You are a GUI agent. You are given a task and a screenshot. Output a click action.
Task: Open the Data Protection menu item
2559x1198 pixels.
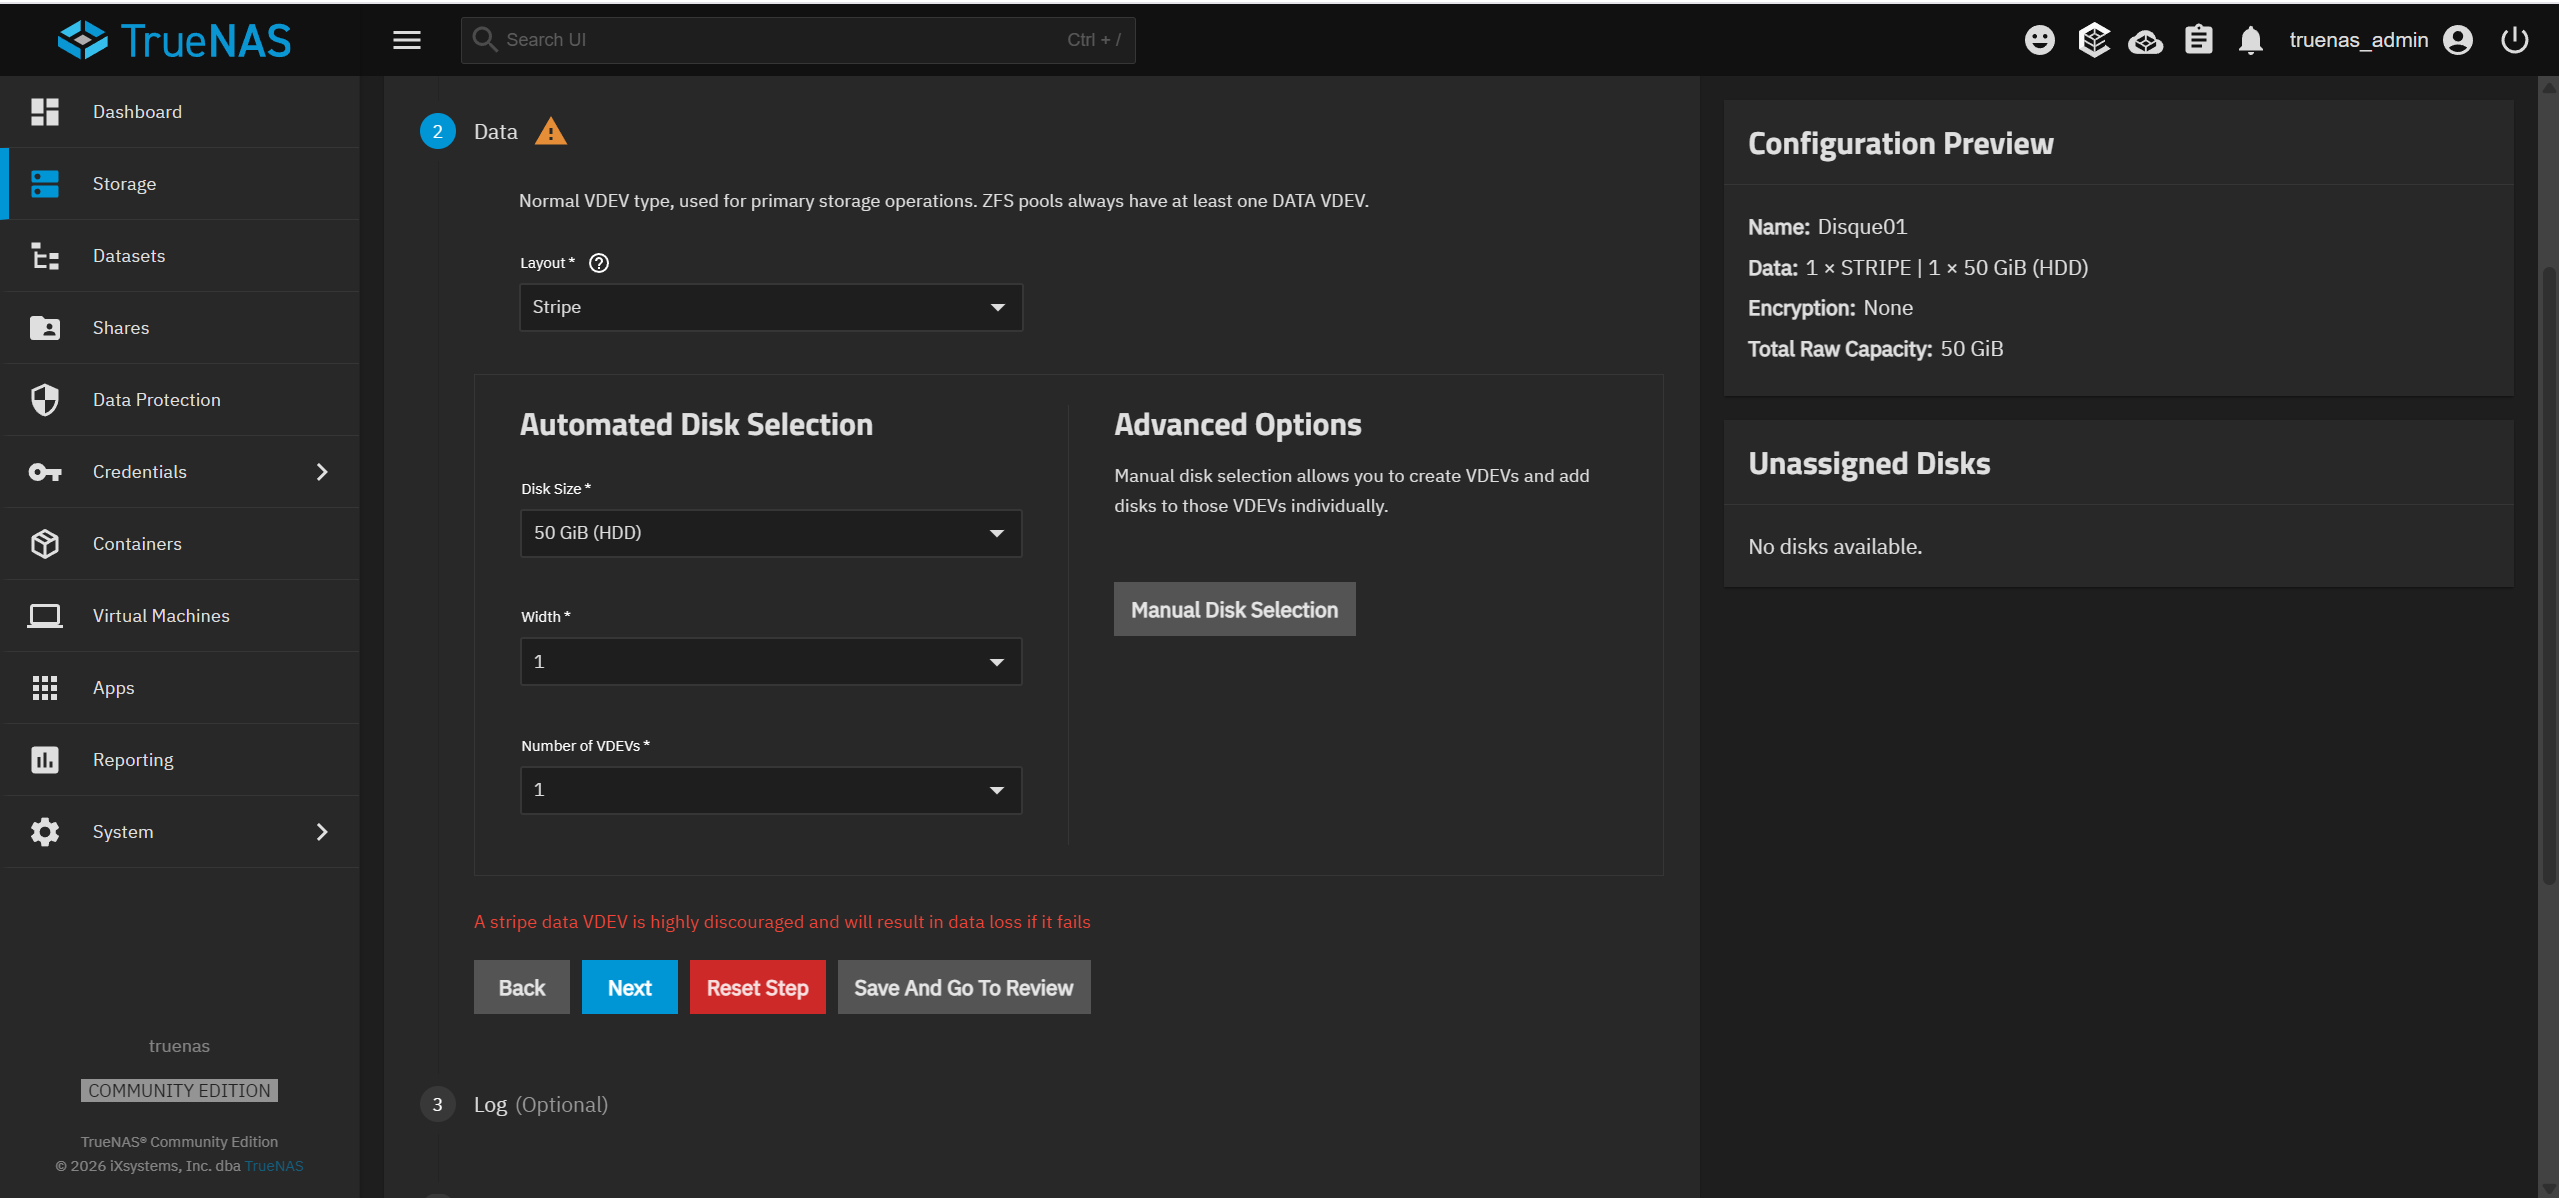tap(180, 400)
